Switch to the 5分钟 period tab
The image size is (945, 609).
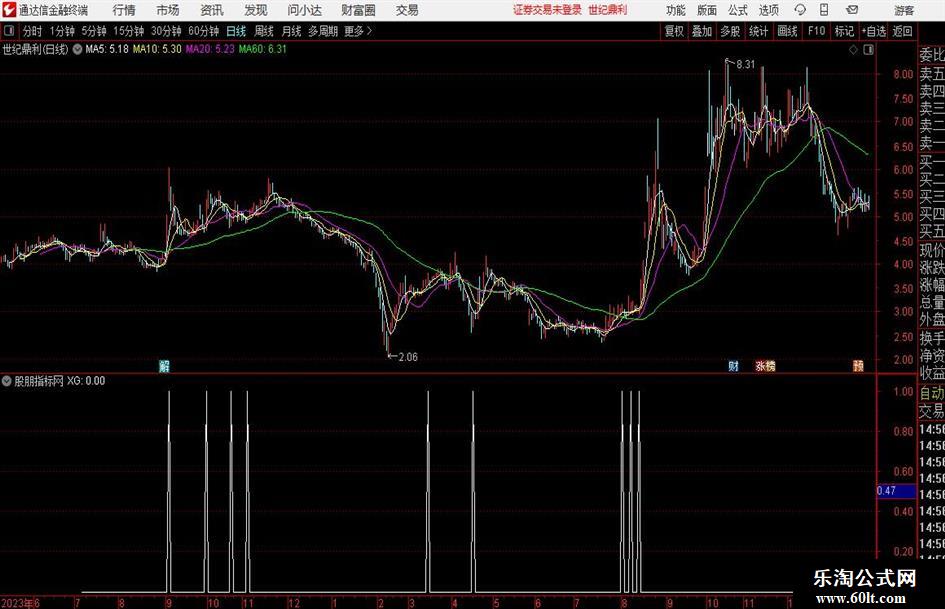[x=93, y=31]
